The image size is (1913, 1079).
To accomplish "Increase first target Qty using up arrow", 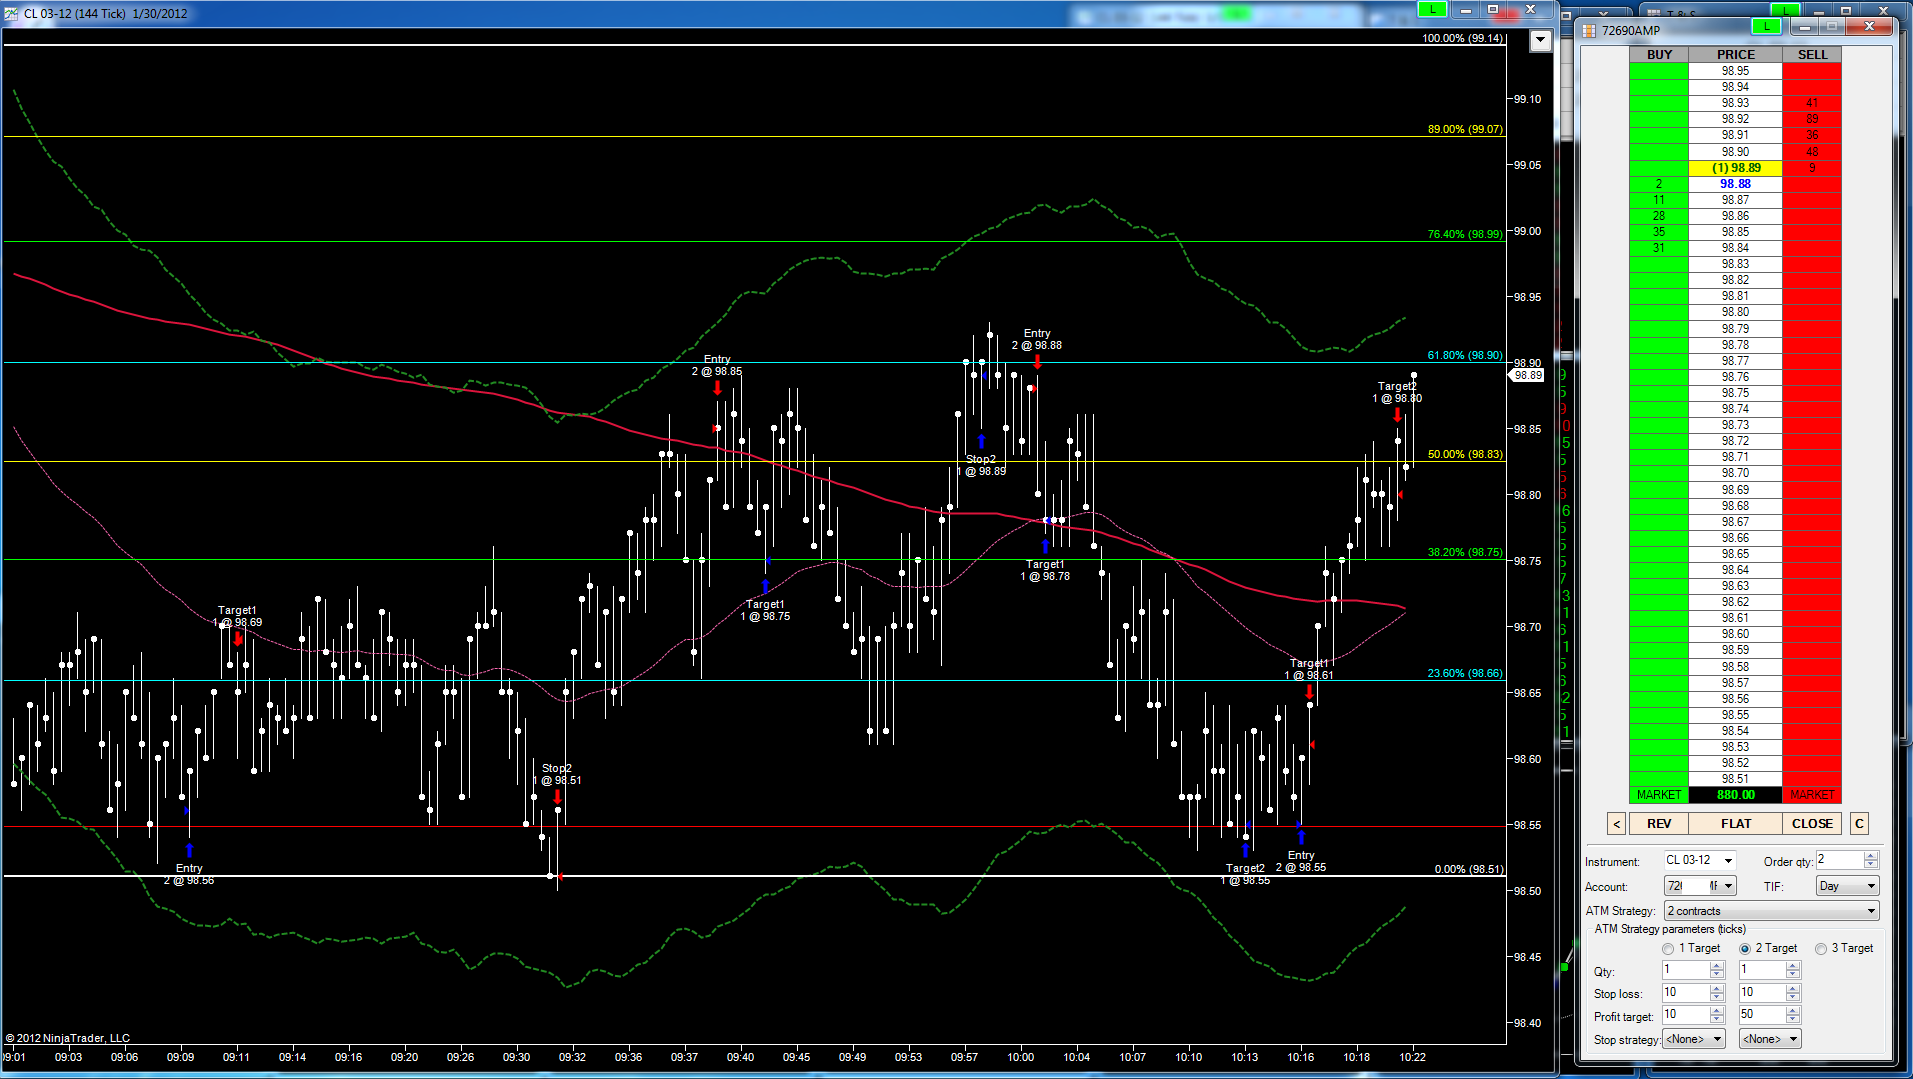I will click(1717, 966).
